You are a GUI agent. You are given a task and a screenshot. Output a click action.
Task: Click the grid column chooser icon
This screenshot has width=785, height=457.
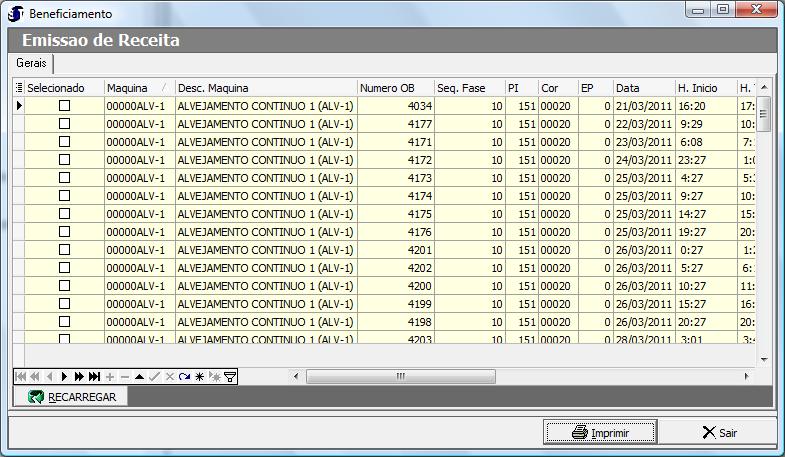click(x=19, y=88)
